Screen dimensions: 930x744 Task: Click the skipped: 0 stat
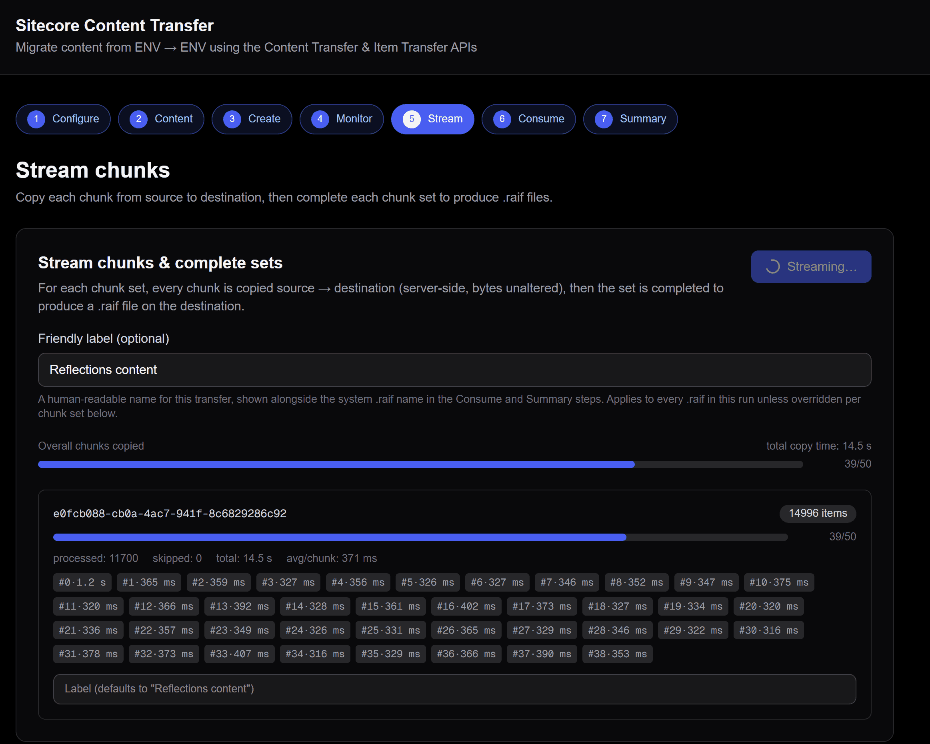(177, 558)
